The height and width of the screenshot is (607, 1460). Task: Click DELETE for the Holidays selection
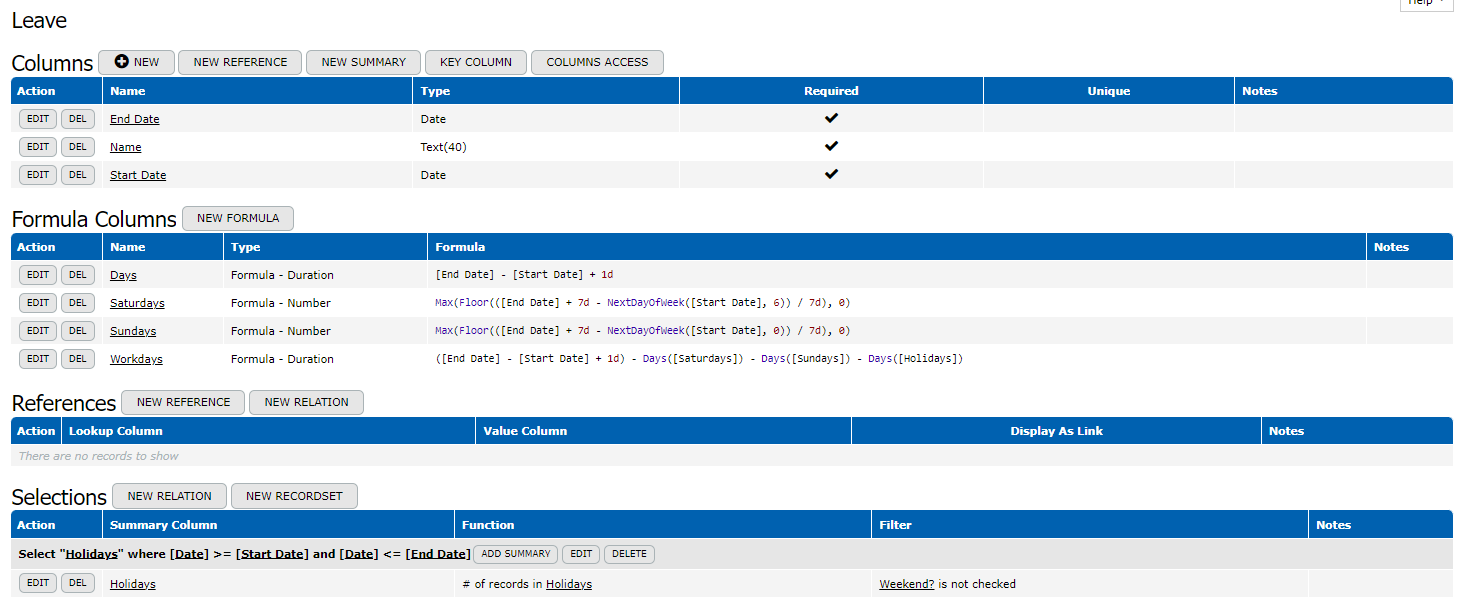coord(629,554)
